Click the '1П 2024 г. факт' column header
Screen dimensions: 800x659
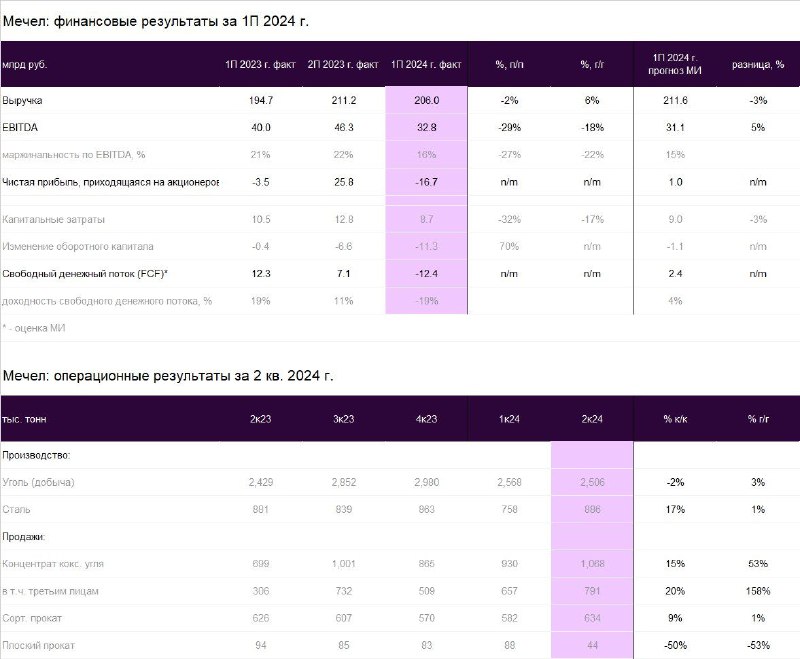[x=426, y=65]
